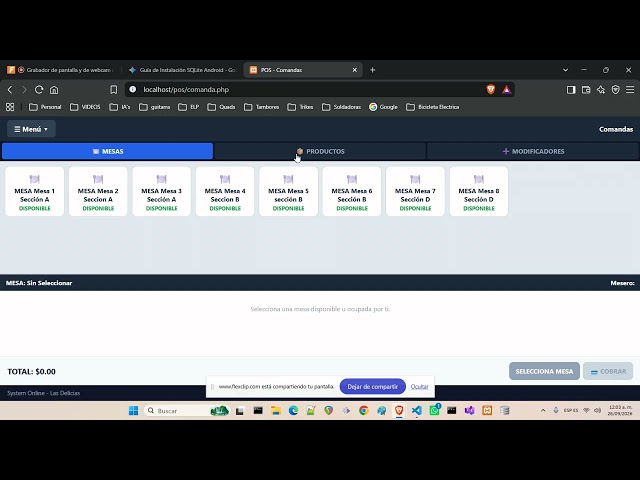Open the Windows Start menu
The image size is (640, 480).
coord(133,411)
